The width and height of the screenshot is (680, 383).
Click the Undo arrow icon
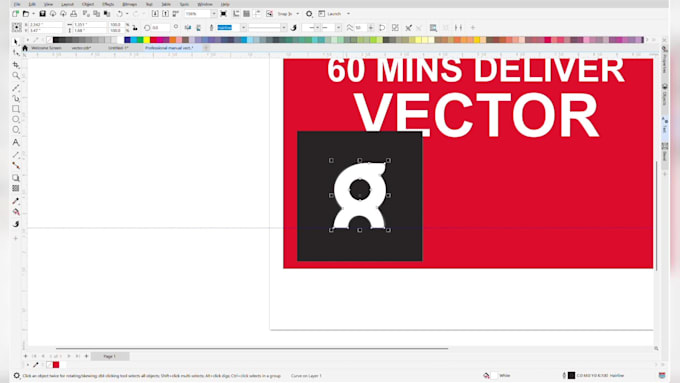pyautogui.click(x=119, y=14)
